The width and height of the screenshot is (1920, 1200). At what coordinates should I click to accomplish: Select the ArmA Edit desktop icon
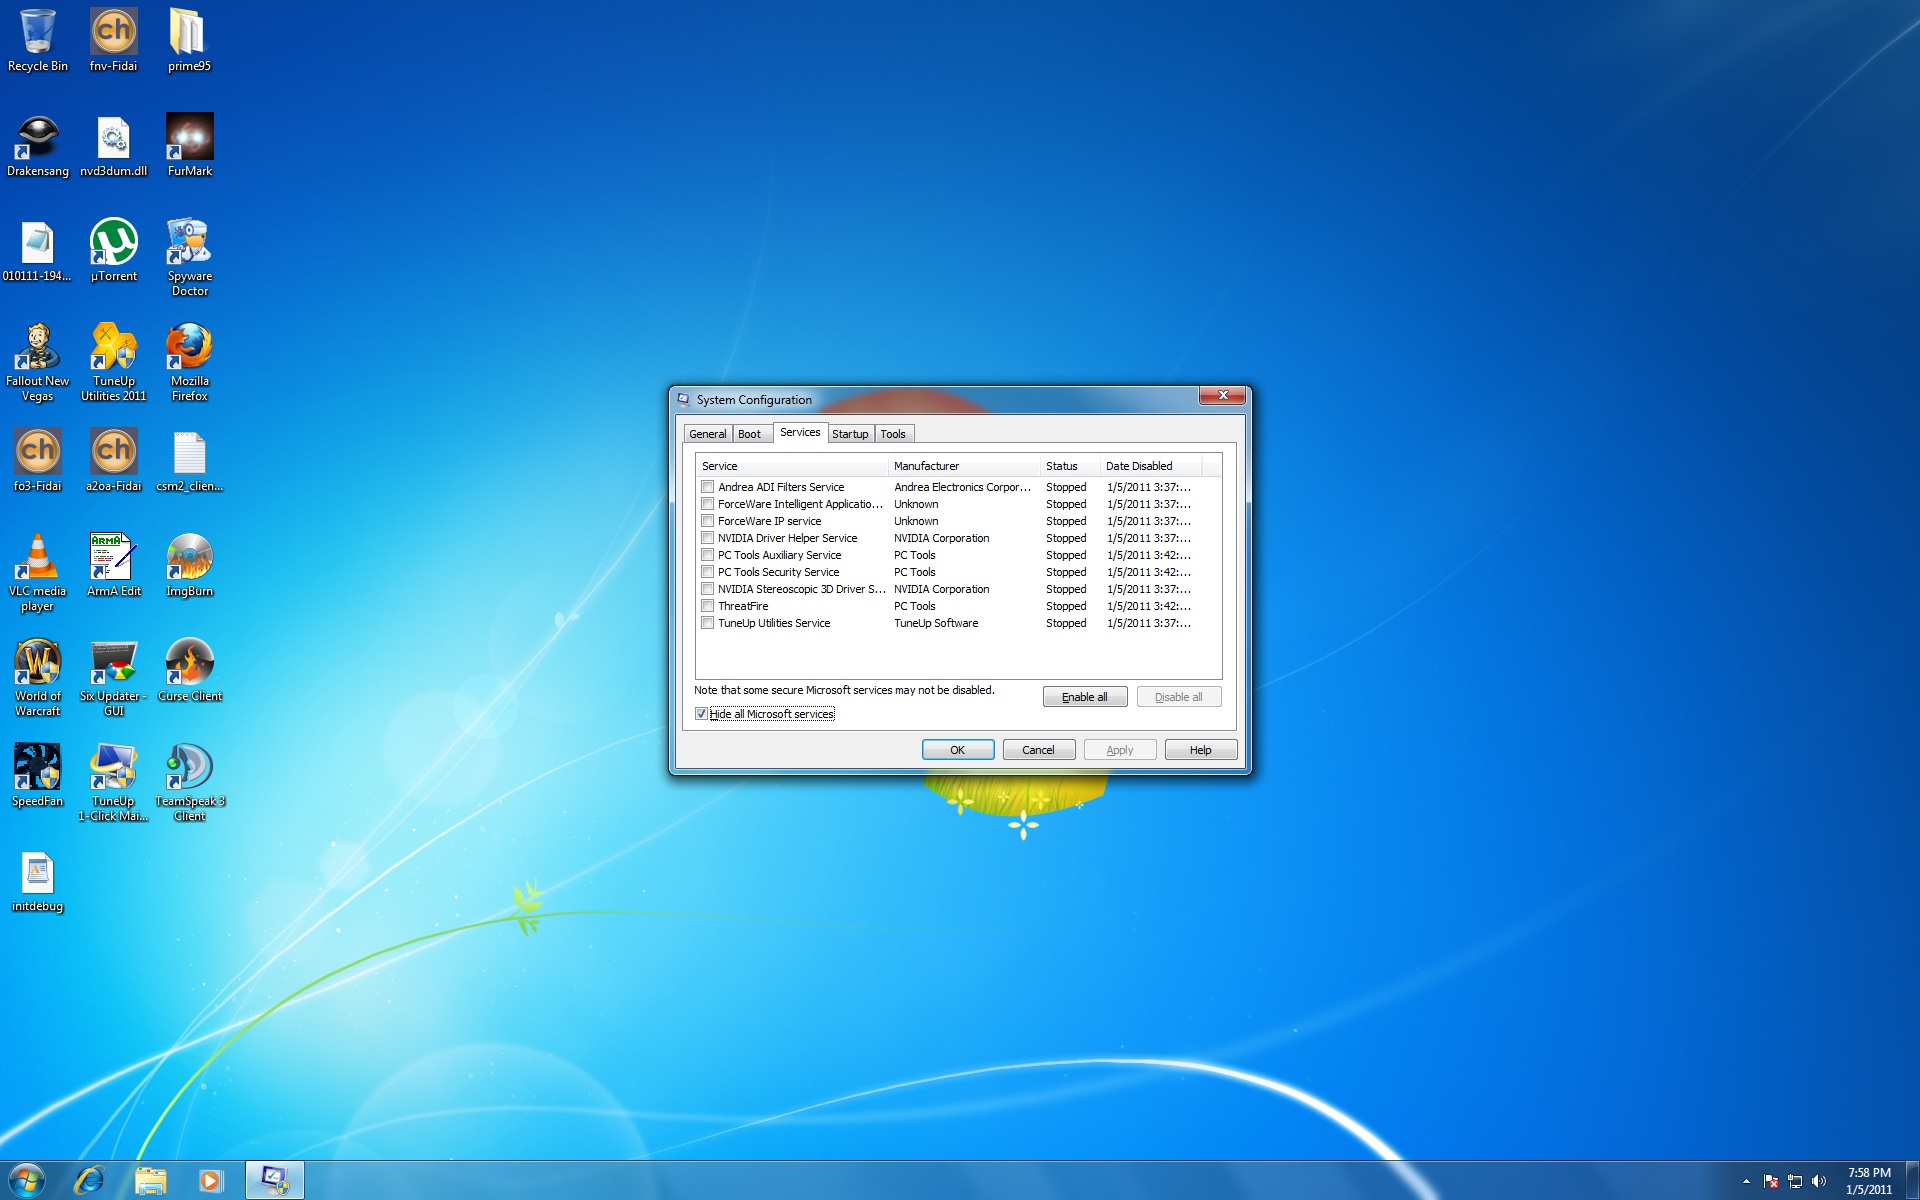[x=114, y=566]
